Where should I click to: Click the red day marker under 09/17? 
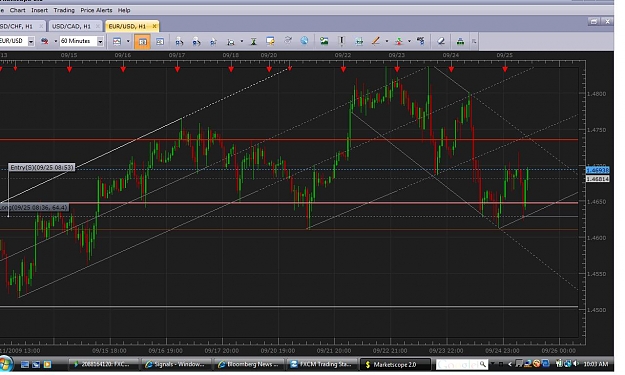[177, 69]
